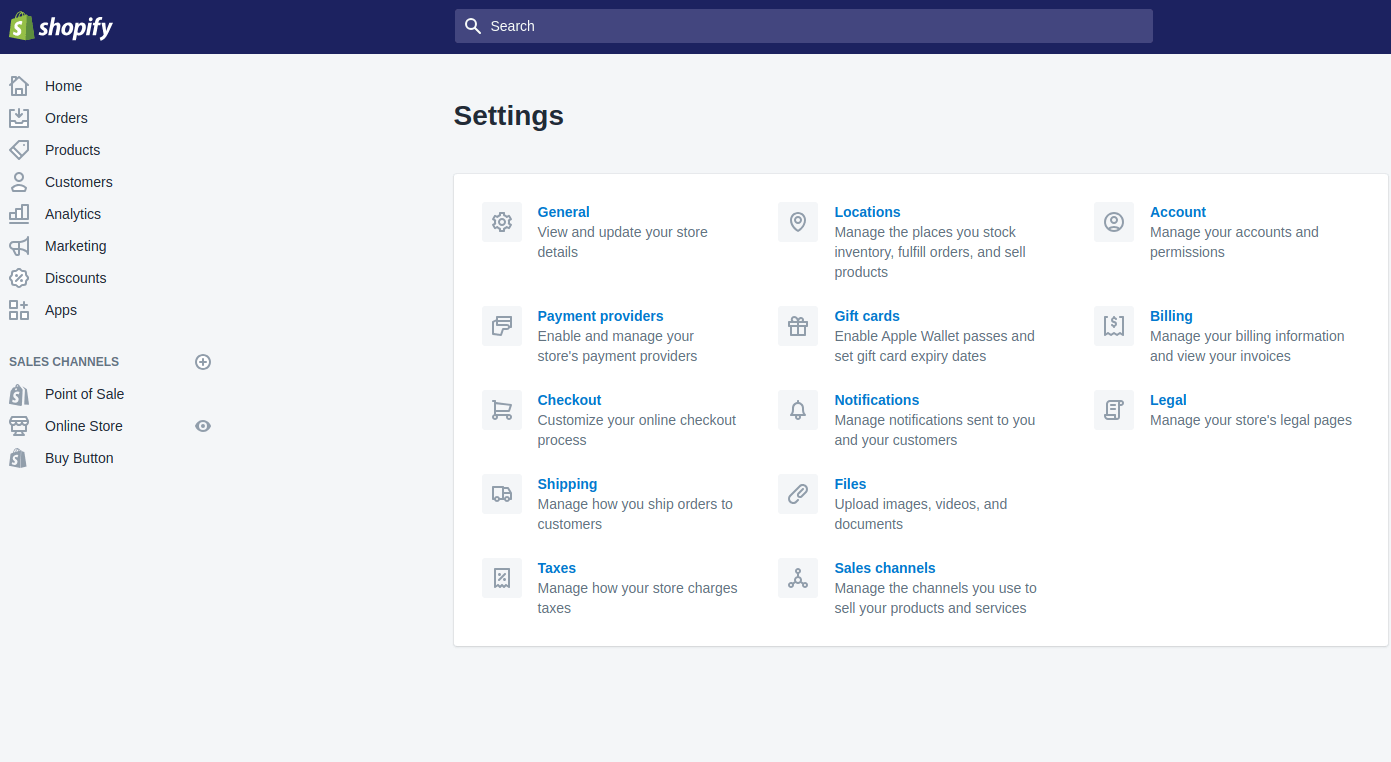Image resolution: width=1391 pixels, height=762 pixels.
Task: Click the Account profile icon
Action: click(1114, 222)
